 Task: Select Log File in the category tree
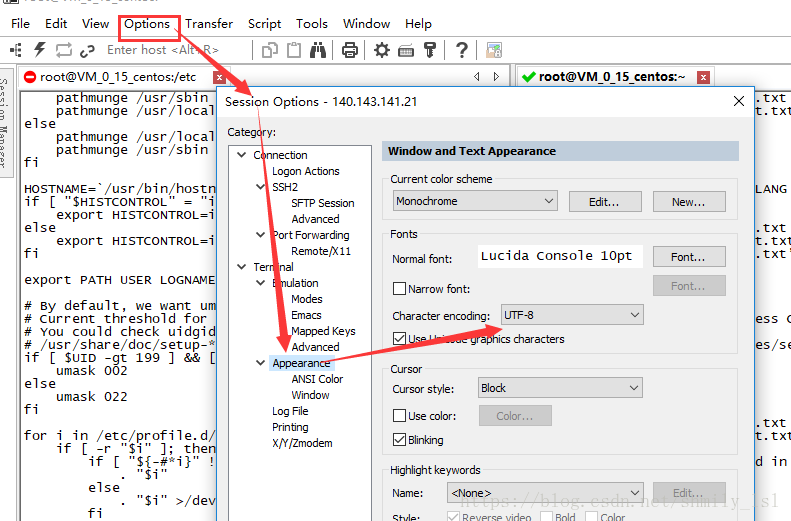coord(290,411)
